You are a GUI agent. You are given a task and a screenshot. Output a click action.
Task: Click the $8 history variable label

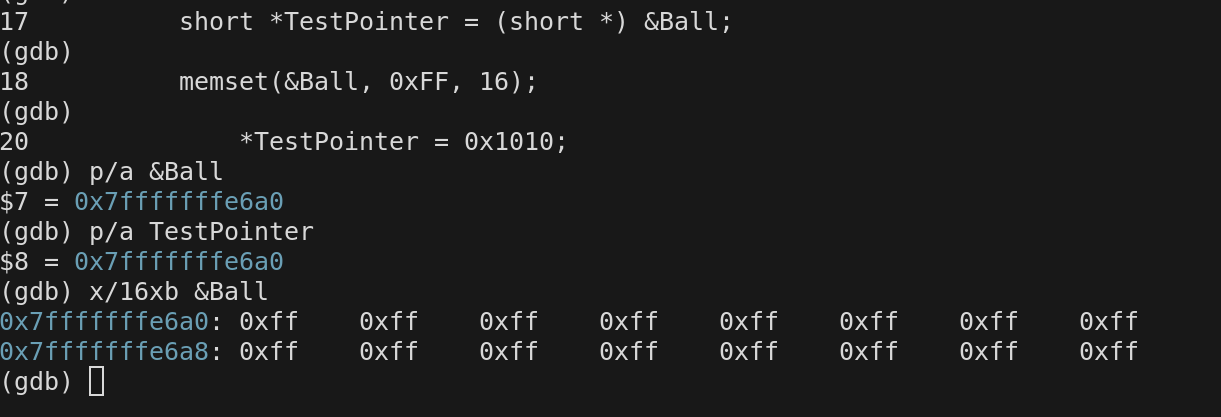pyautogui.click(x=14, y=261)
